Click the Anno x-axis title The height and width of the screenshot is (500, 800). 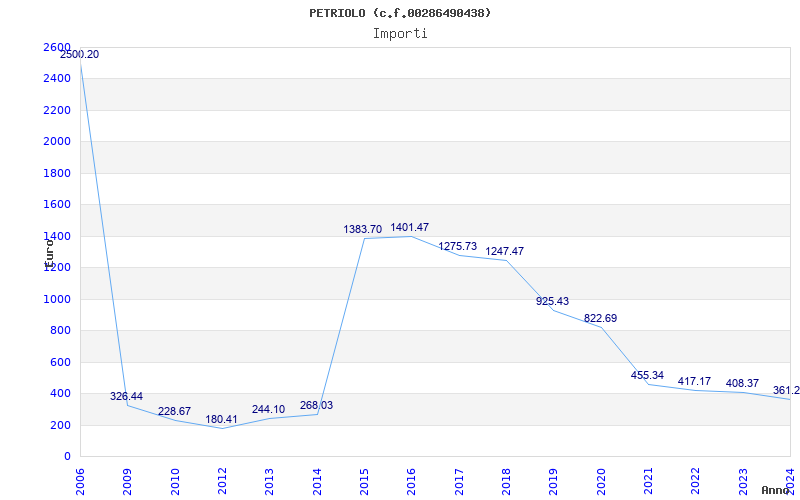777,490
